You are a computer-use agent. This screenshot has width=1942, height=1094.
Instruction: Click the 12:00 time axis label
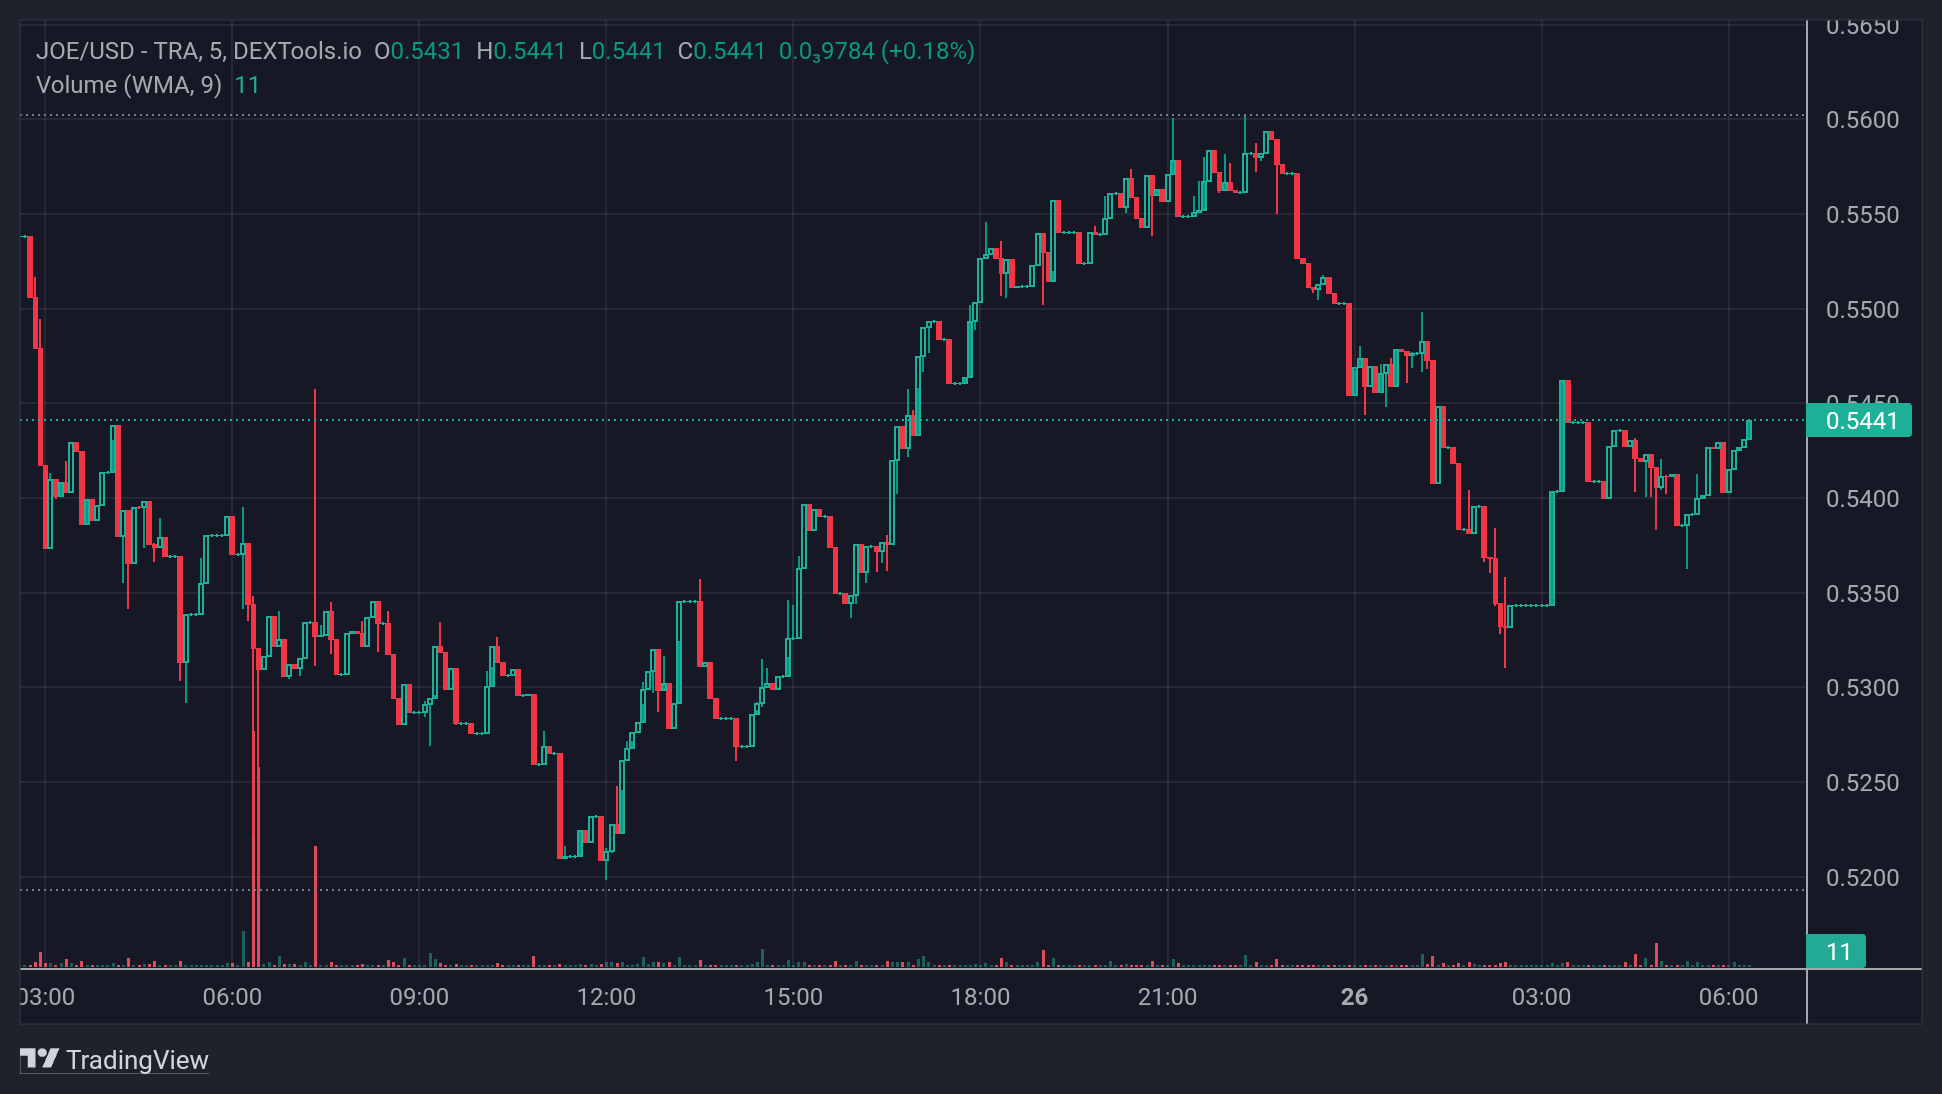click(x=606, y=997)
